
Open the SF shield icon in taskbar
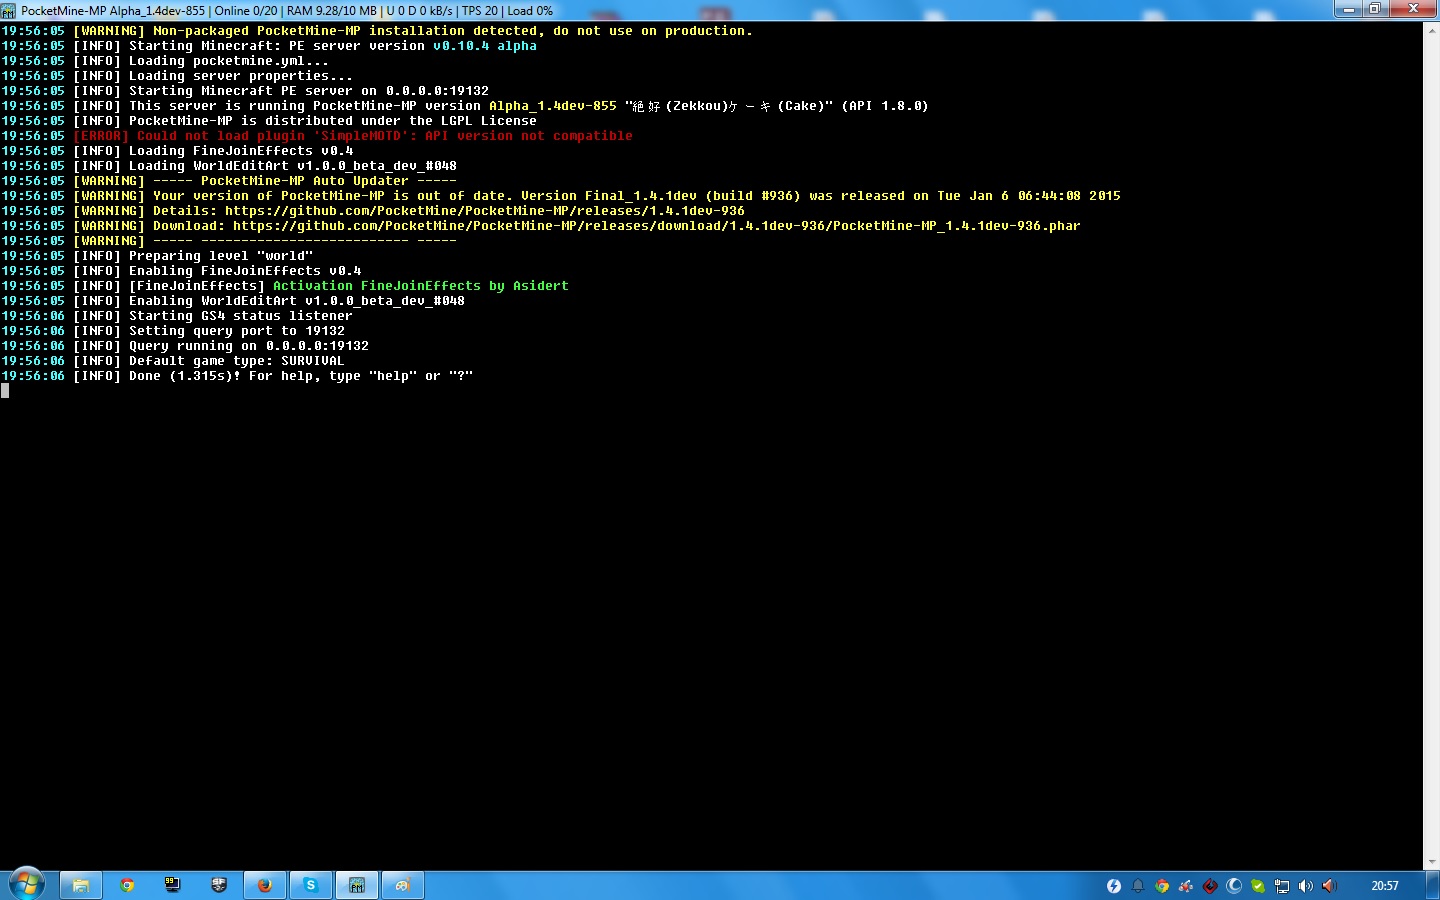pyautogui.click(x=219, y=885)
